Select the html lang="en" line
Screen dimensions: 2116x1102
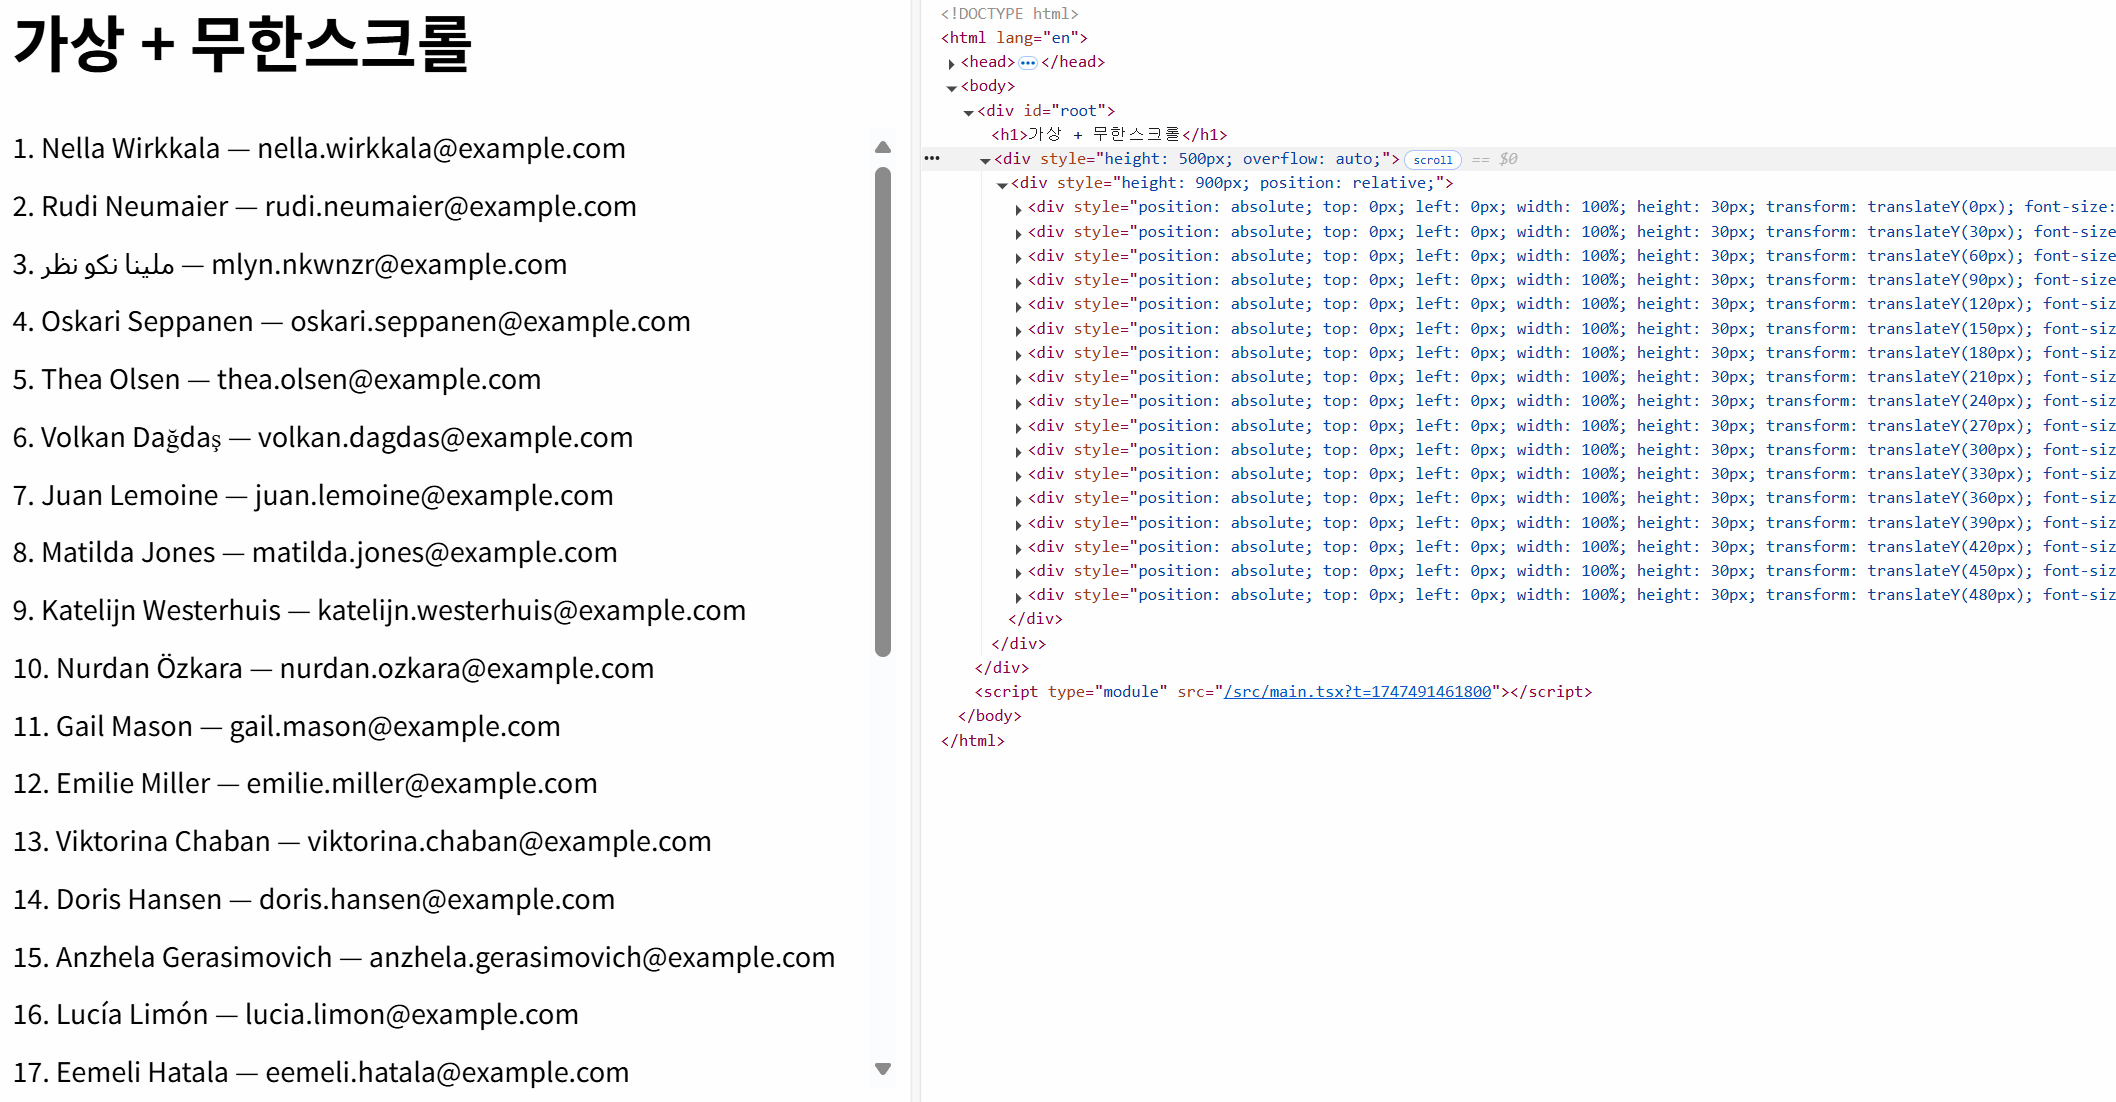pyautogui.click(x=1014, y=38)
